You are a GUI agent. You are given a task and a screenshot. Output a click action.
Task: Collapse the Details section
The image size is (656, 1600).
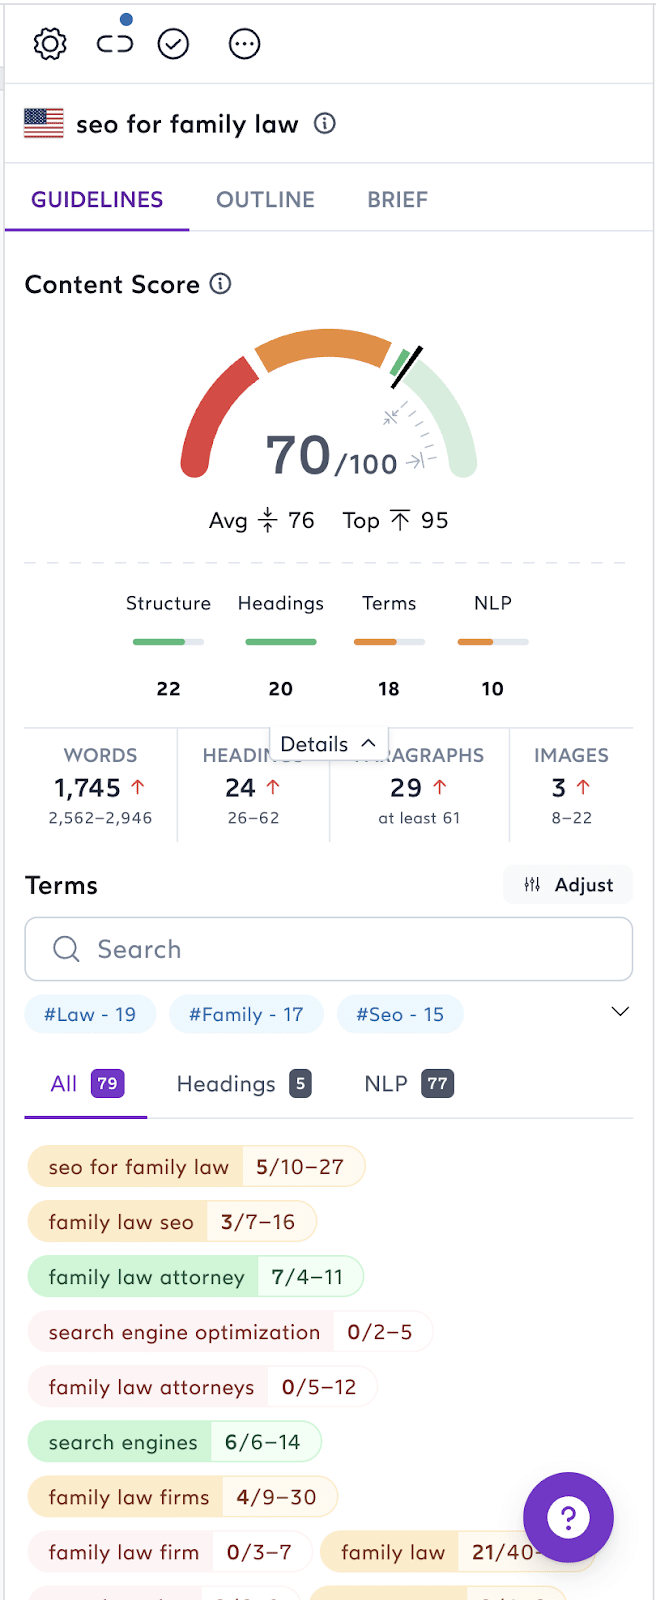[328, 744]
